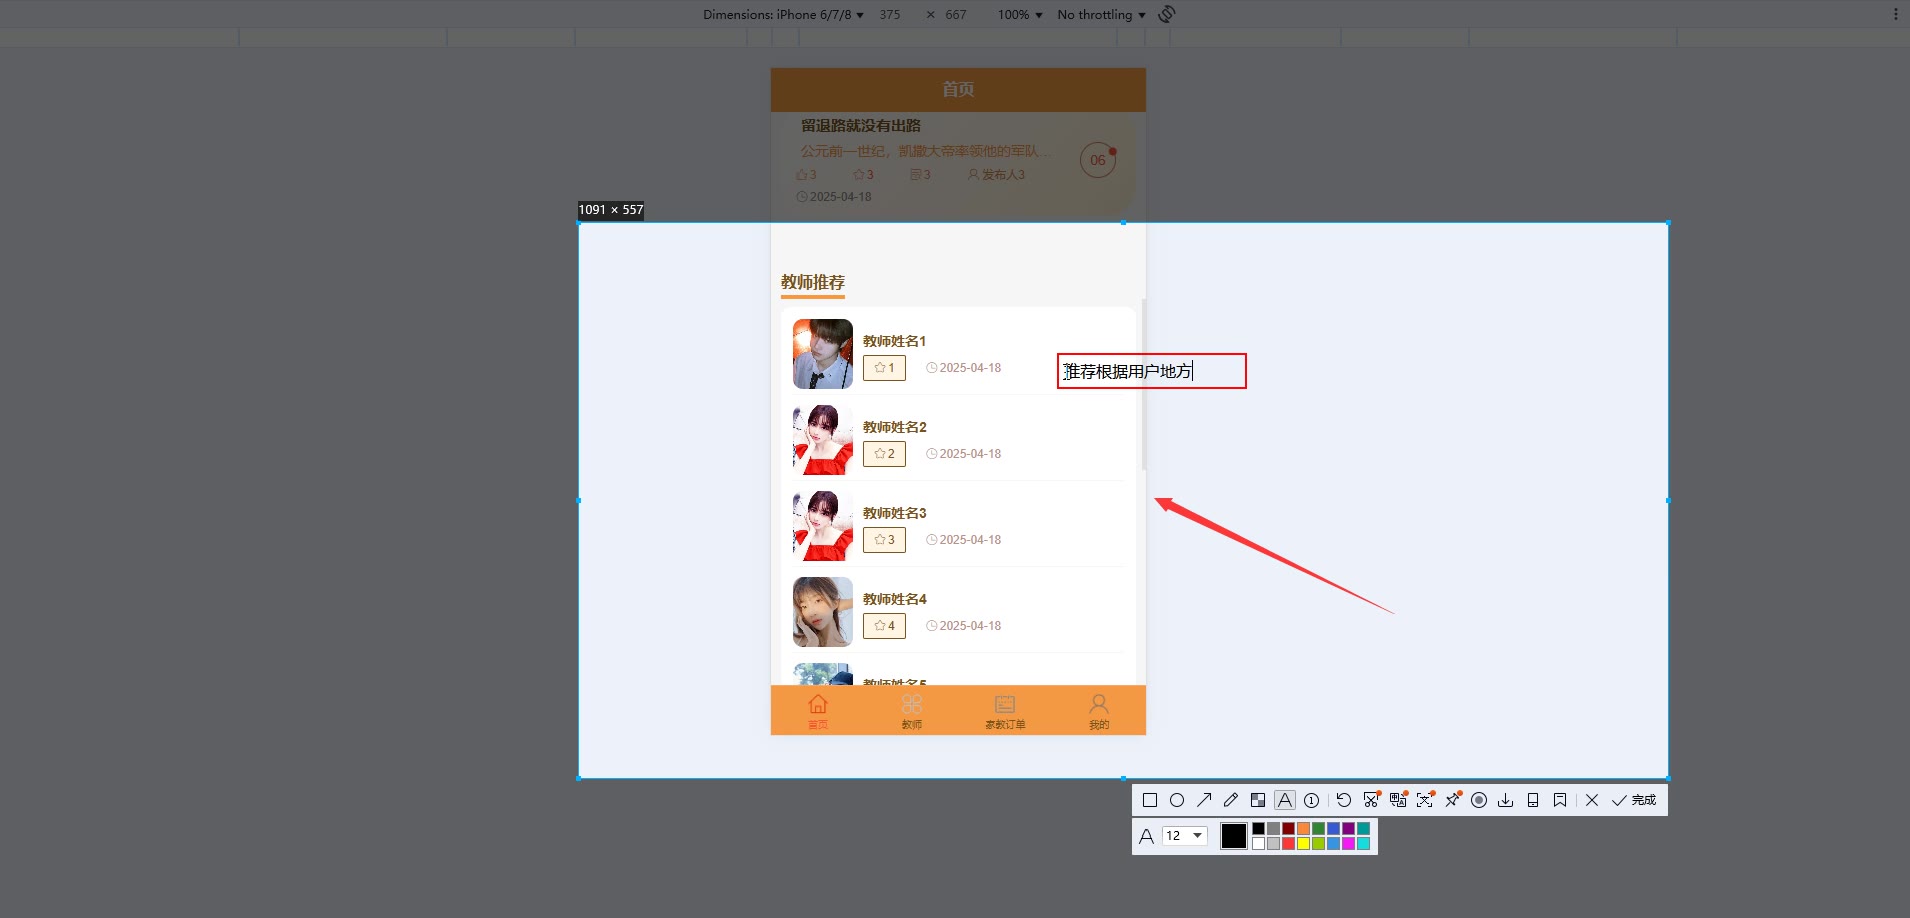Pick the purple color swatch
Screen dimensions: 1910x918
pos(1348,829)
